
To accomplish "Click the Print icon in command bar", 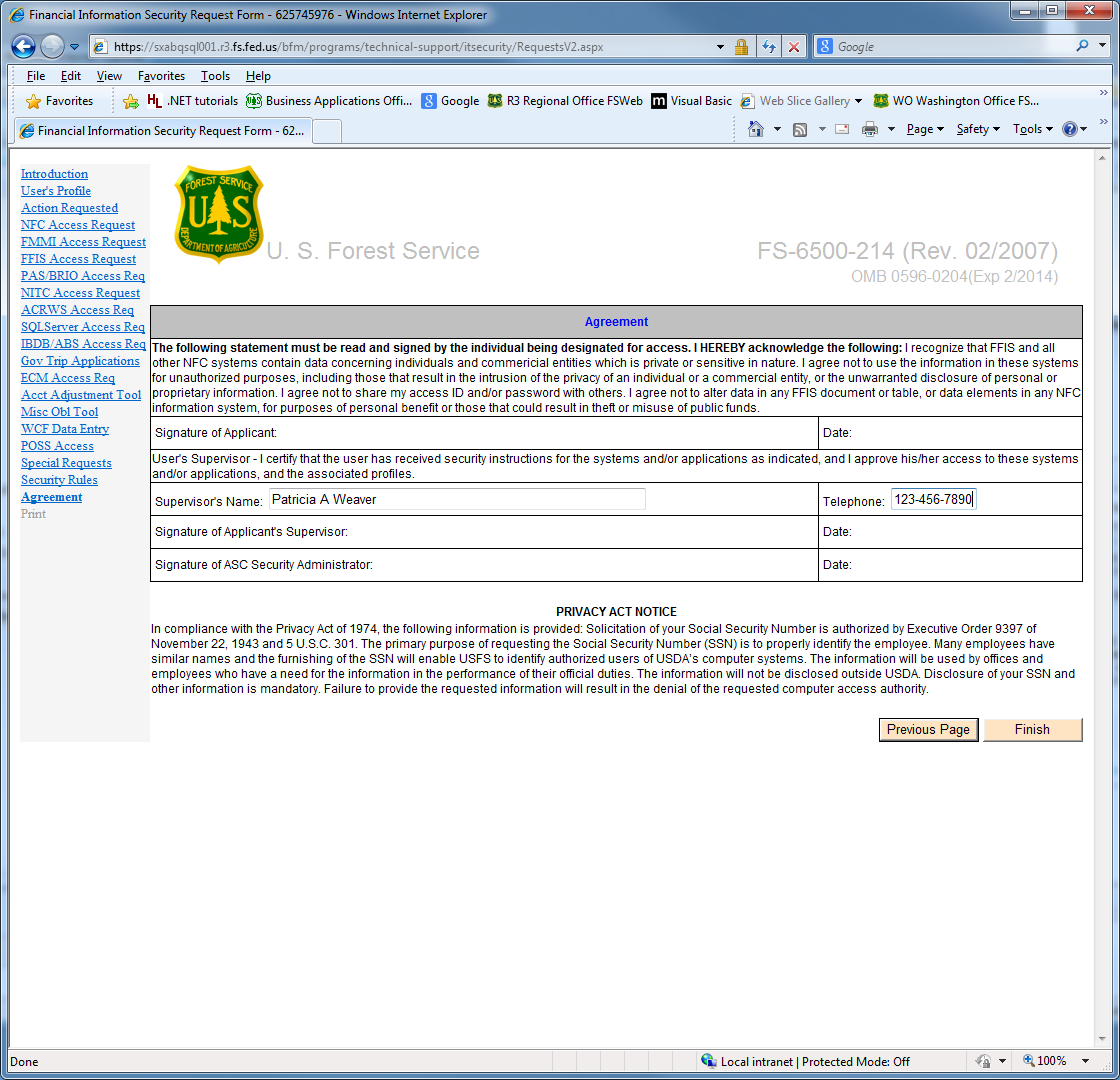I will click(x=870, y=129).
